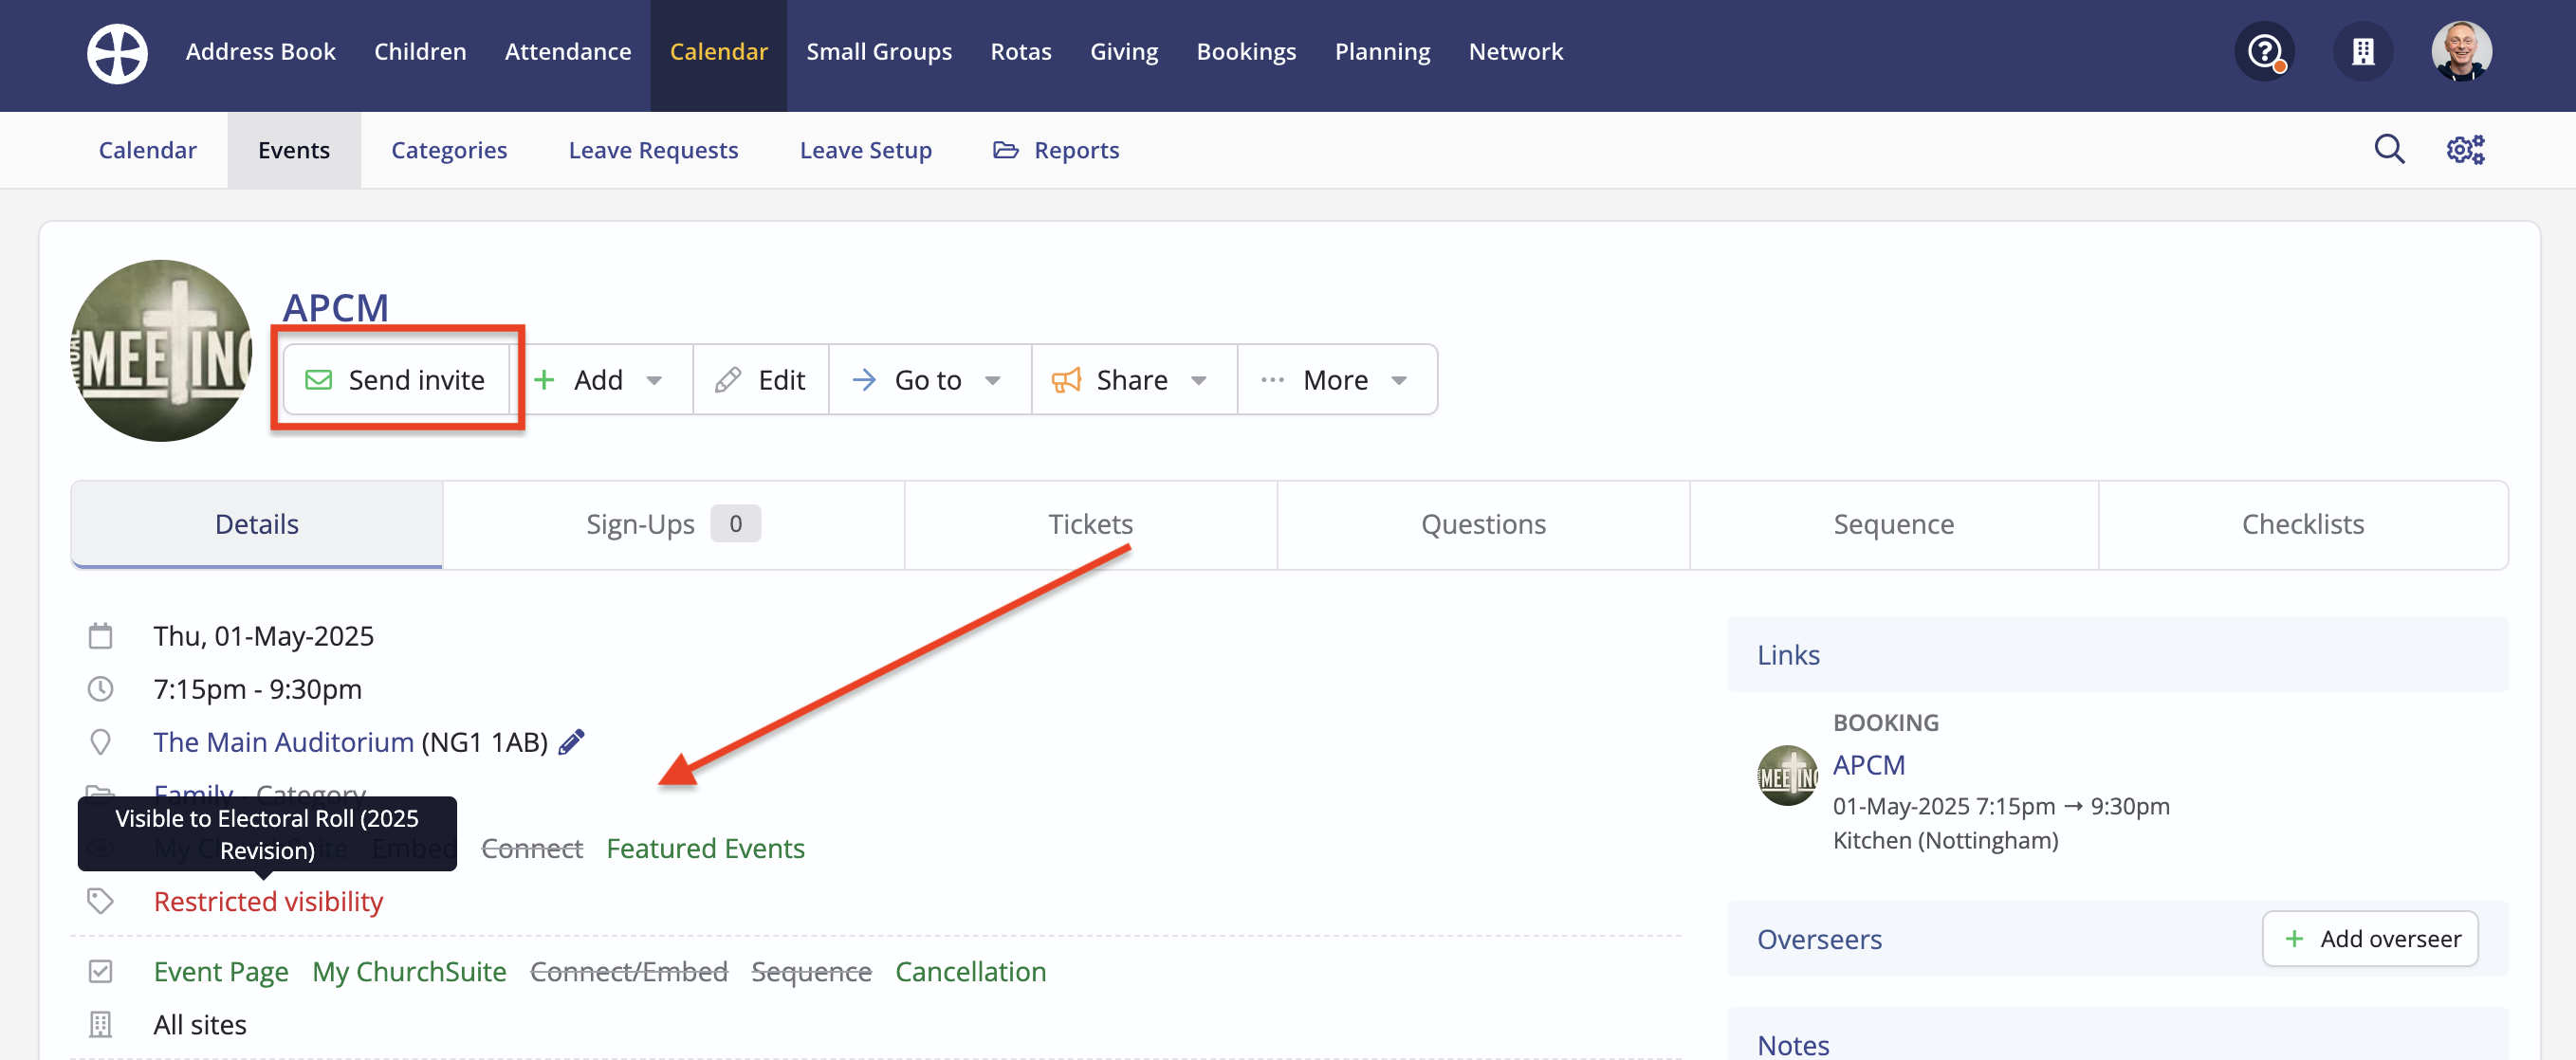Click Featured Events
This screenshot has width=2576, height=1060.
point(705,848)
